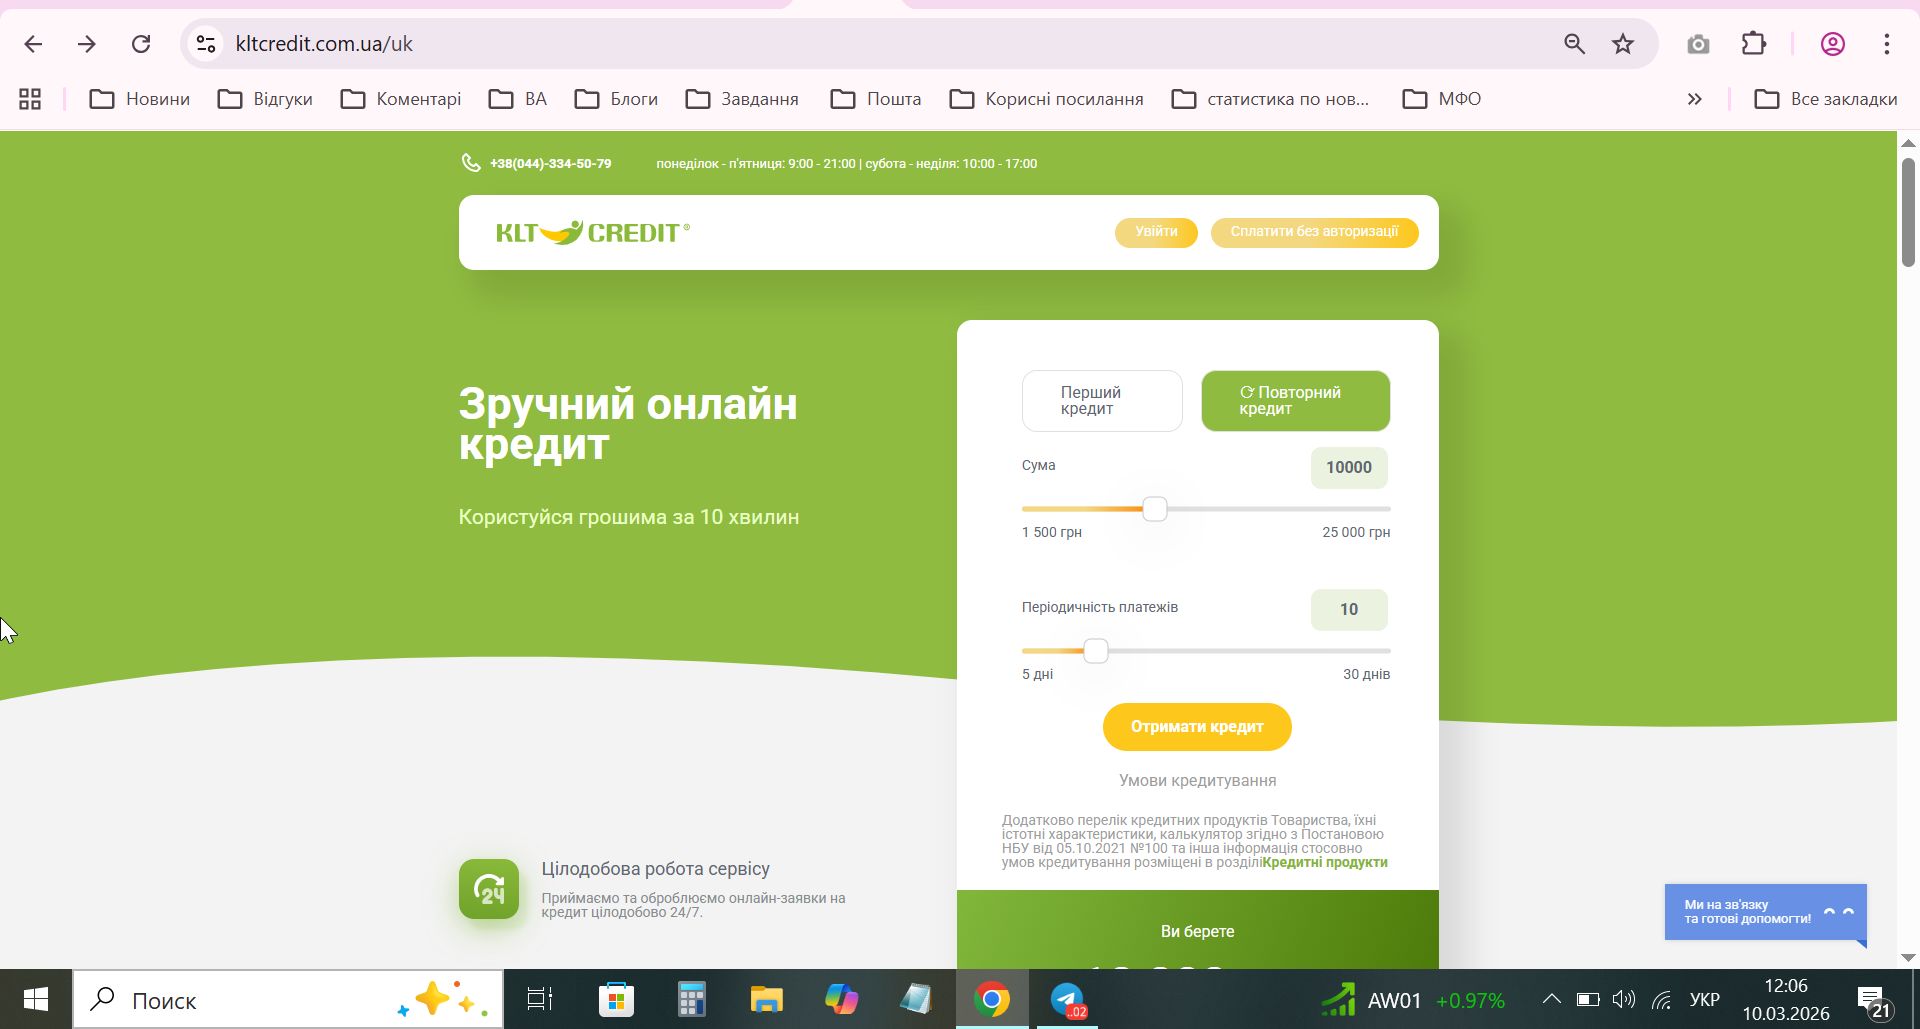
Task: Click the Увійти login button
Action: point(1156,232)
